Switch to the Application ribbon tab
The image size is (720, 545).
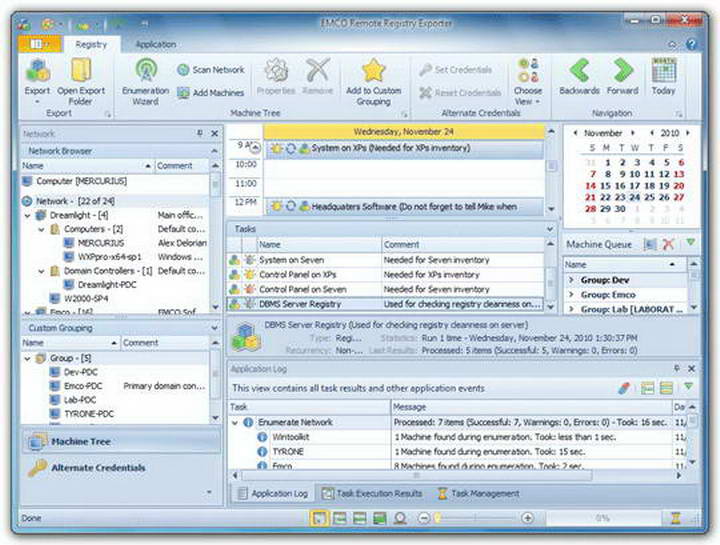(x=156, y=45)
